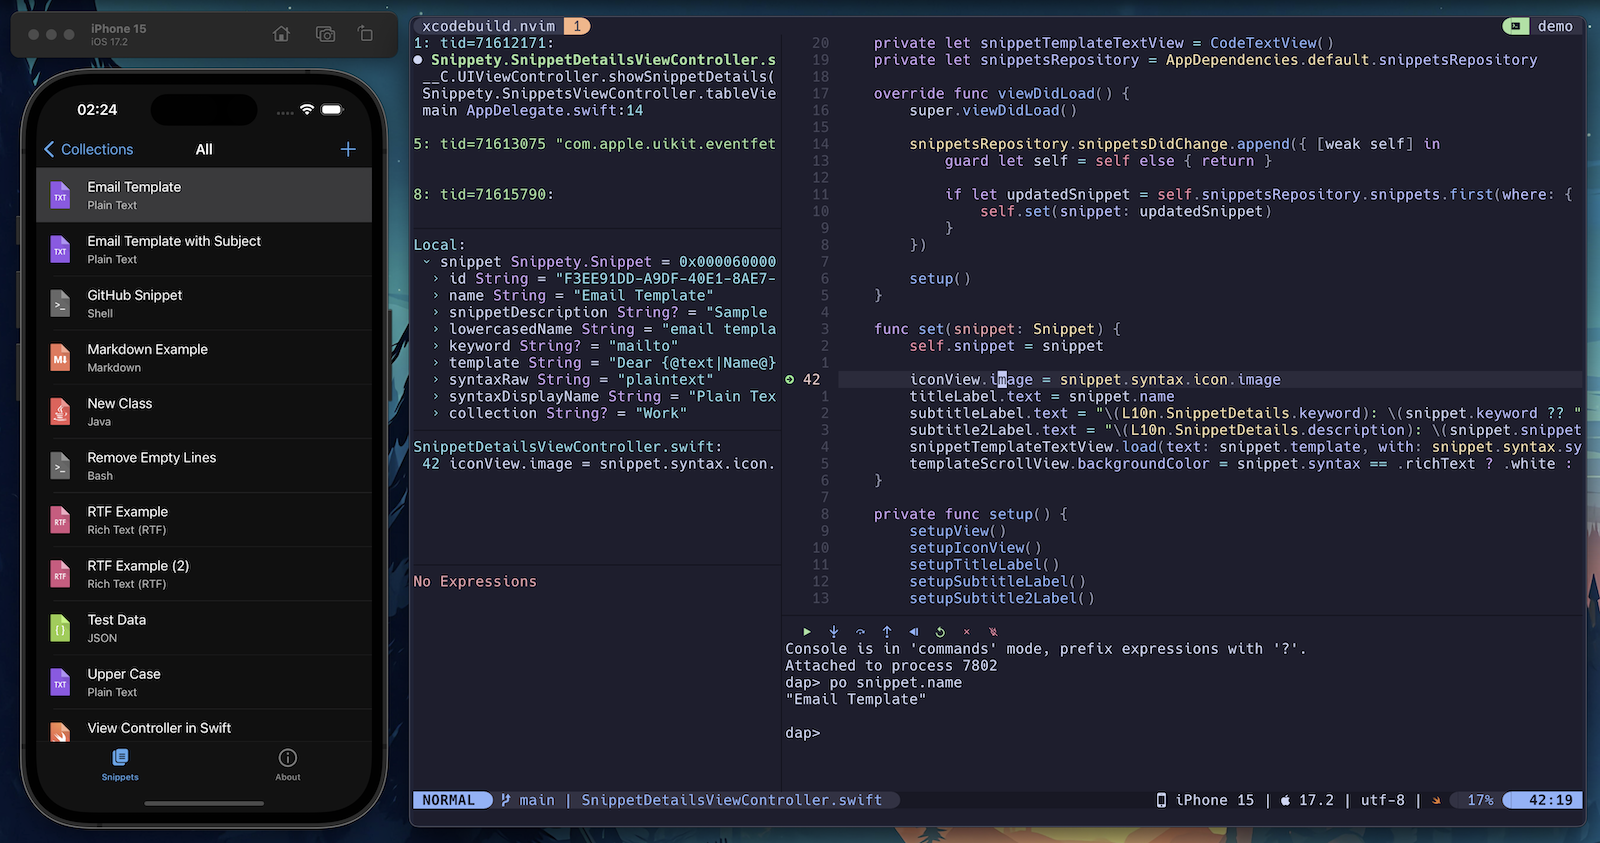The height and width of the screenshot is (843, 1600).
Task: Click the Swift filetype icon in statusline
Action: [x=1436, y=800]
